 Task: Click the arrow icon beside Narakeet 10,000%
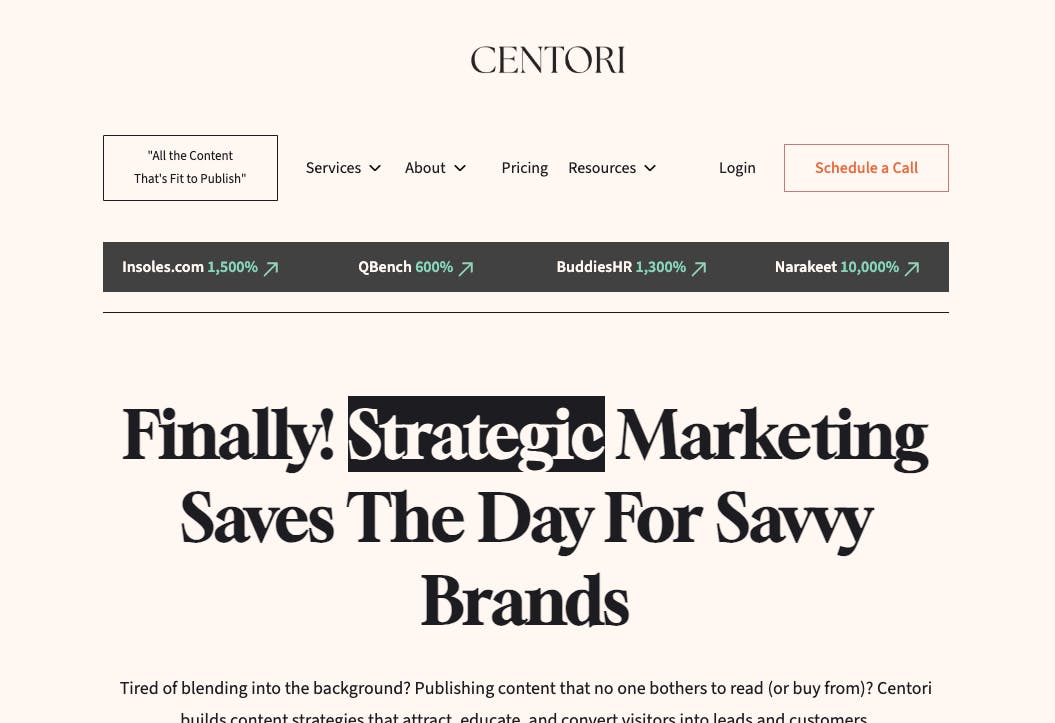point(911,268)
